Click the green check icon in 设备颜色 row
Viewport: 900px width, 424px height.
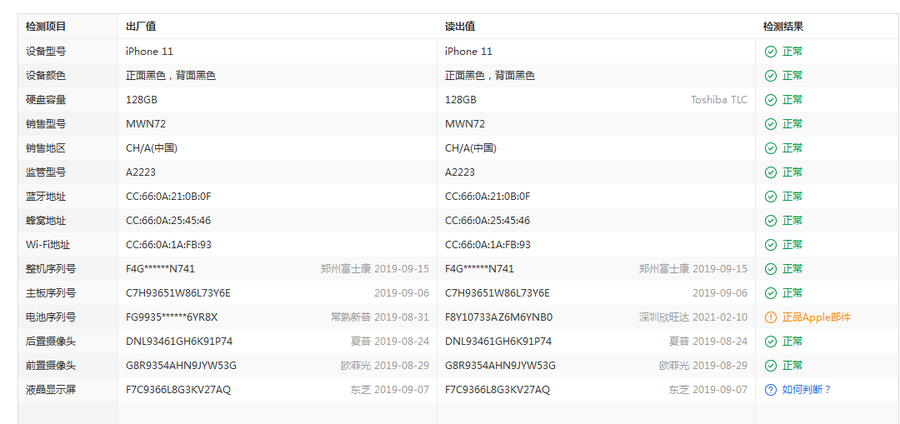tap(770, 76)
